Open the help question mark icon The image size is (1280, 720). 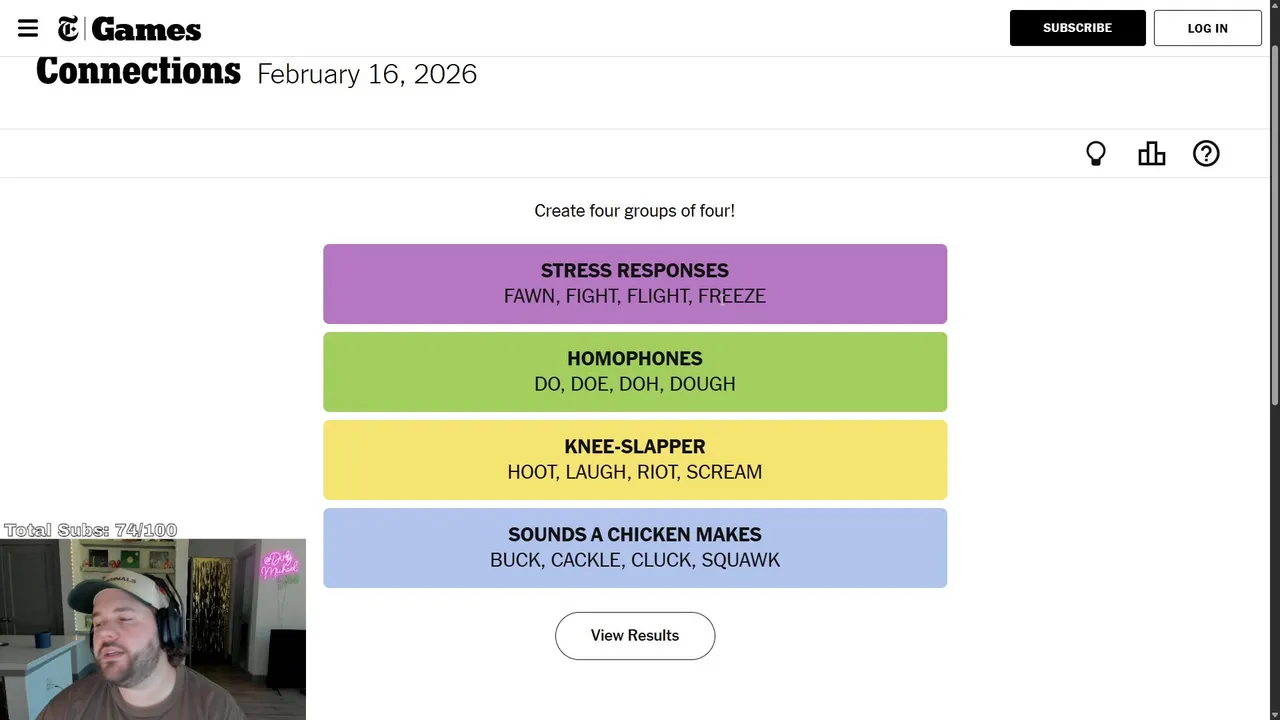[x=1206, y=153]
